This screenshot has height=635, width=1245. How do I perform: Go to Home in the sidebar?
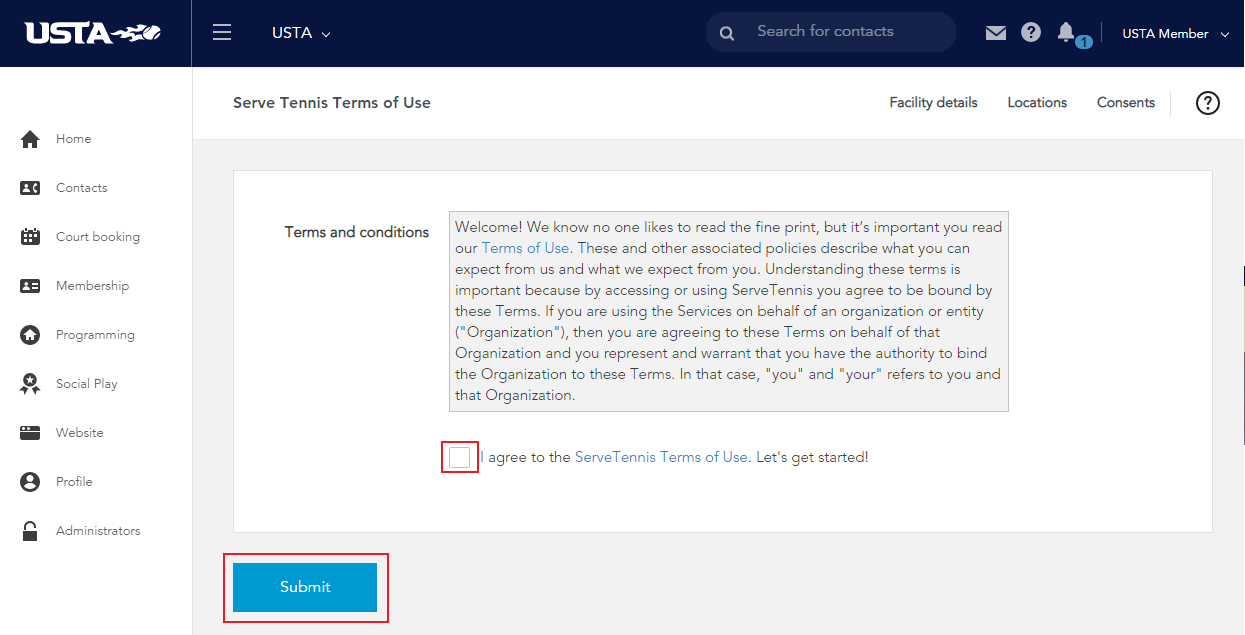pyautogui.click(x=74, y=139)
